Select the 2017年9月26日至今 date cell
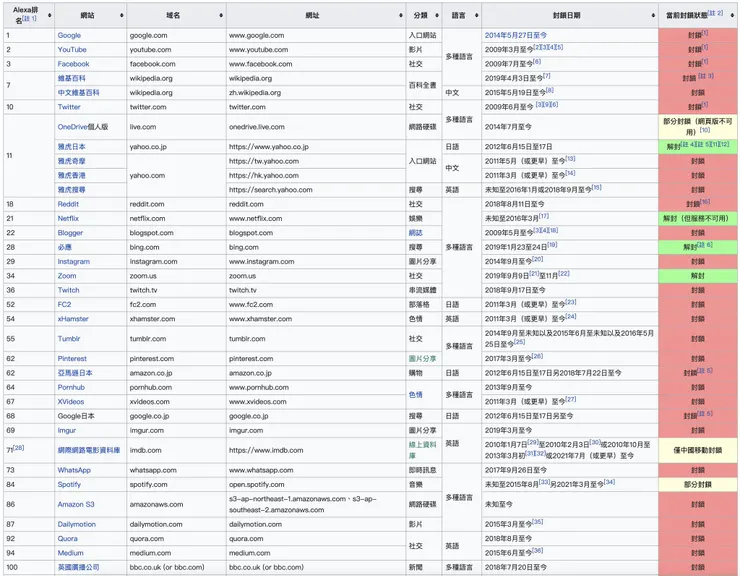 570,470
